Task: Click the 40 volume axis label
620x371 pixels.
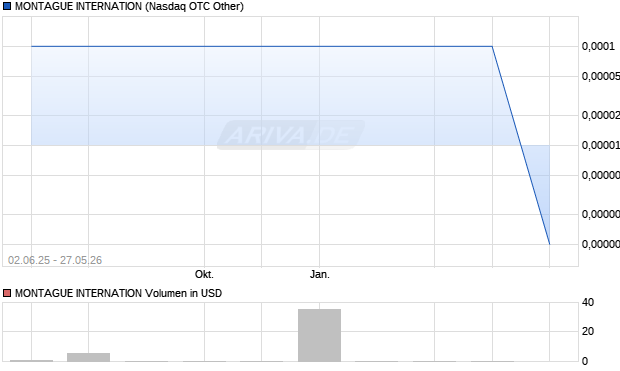Action: click(x=588, y=303)
